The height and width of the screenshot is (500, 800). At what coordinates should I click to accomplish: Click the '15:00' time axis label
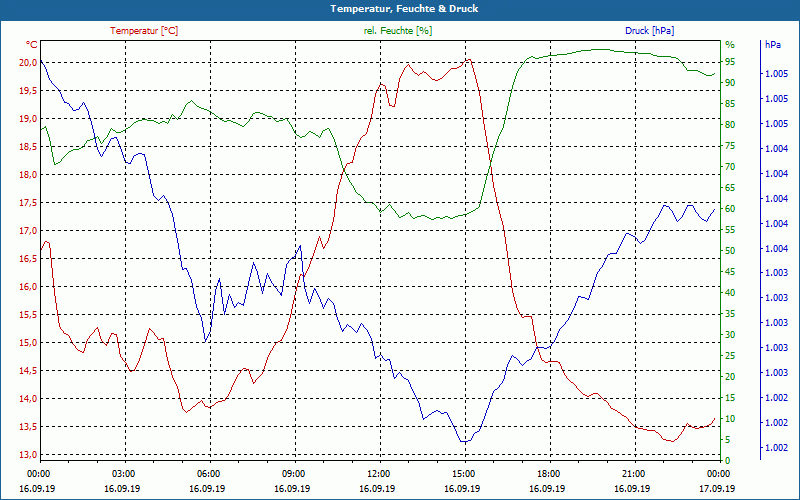(463, 473)
